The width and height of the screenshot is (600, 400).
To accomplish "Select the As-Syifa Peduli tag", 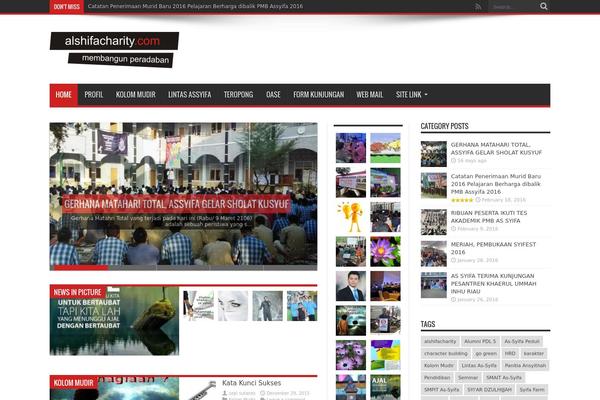I will [522, 341].
